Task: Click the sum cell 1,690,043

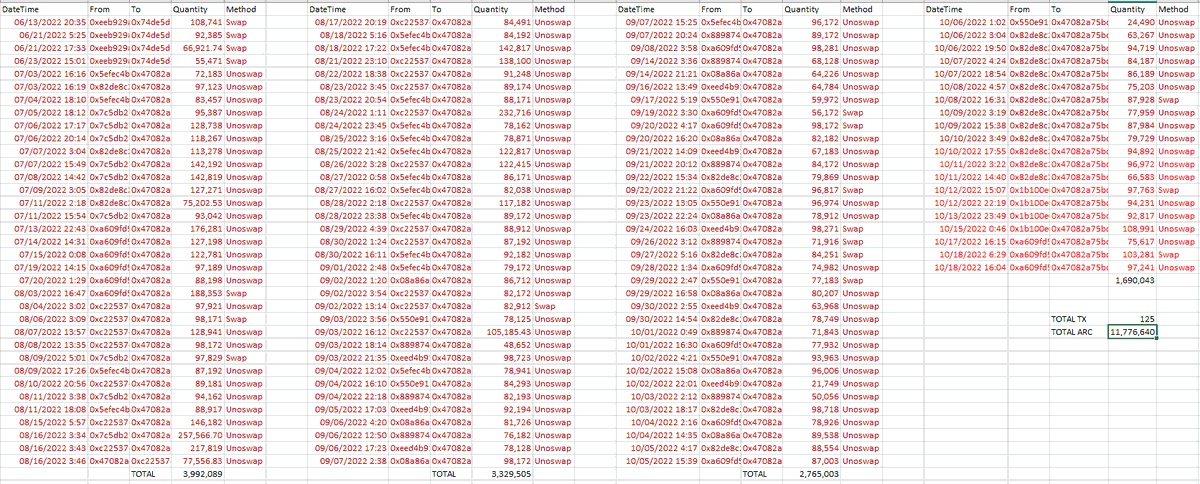Action: tap(1134, 280)
